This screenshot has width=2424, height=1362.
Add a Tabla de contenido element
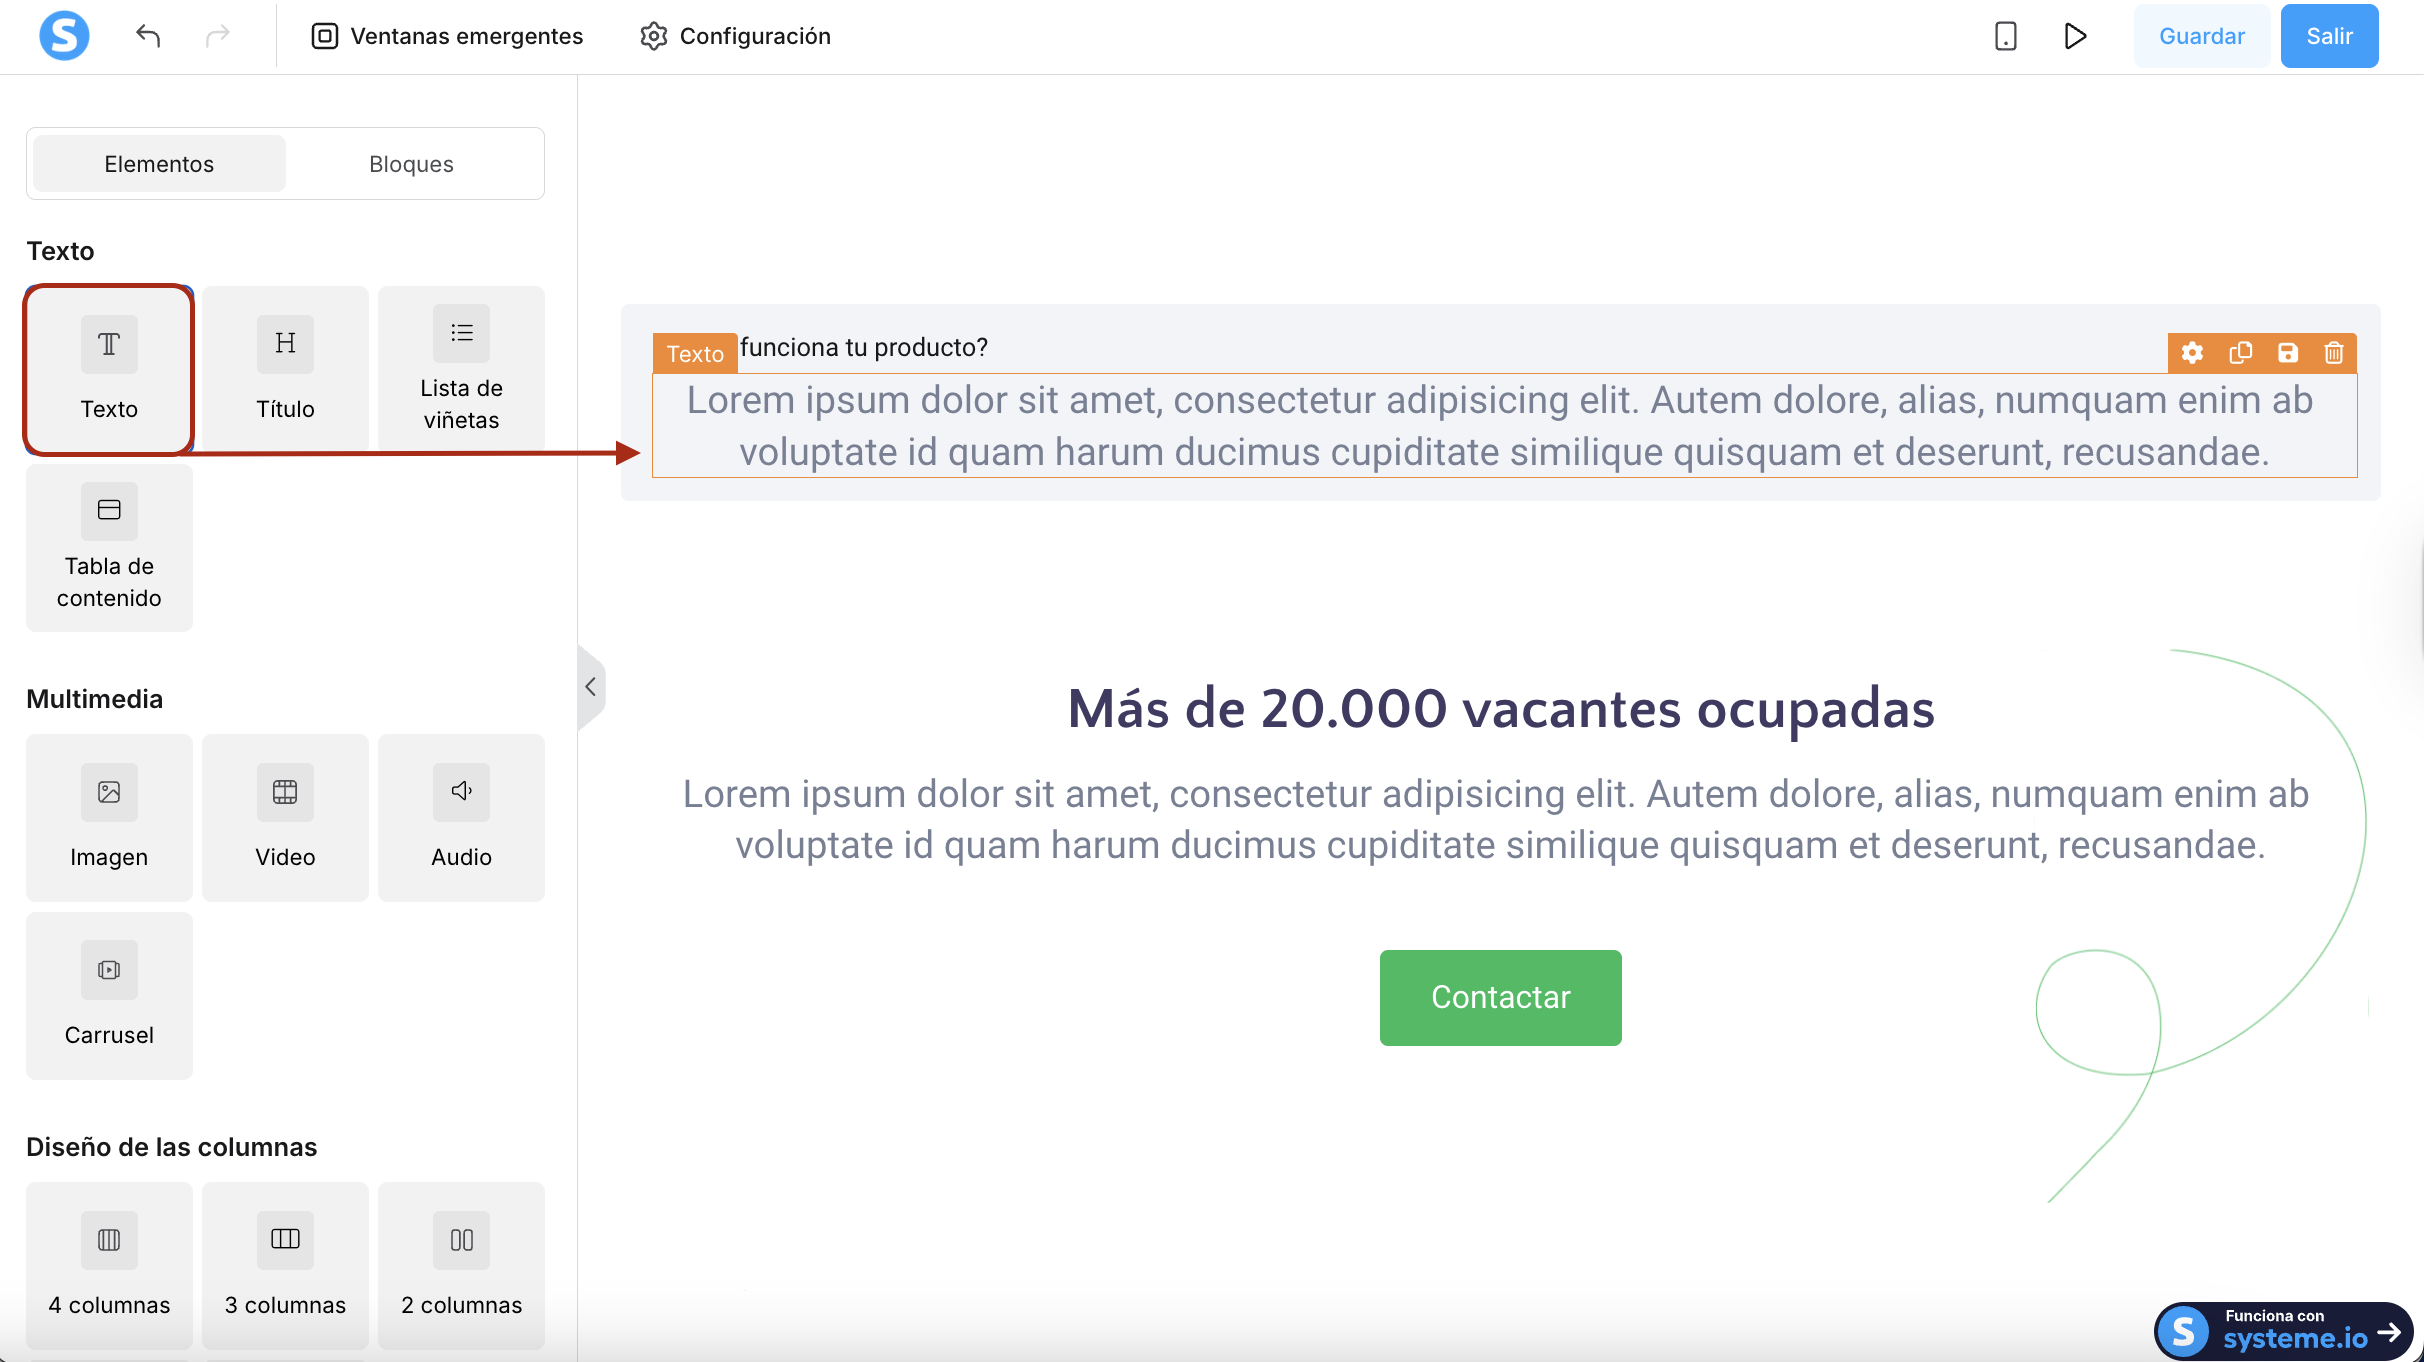pos(109,547)
